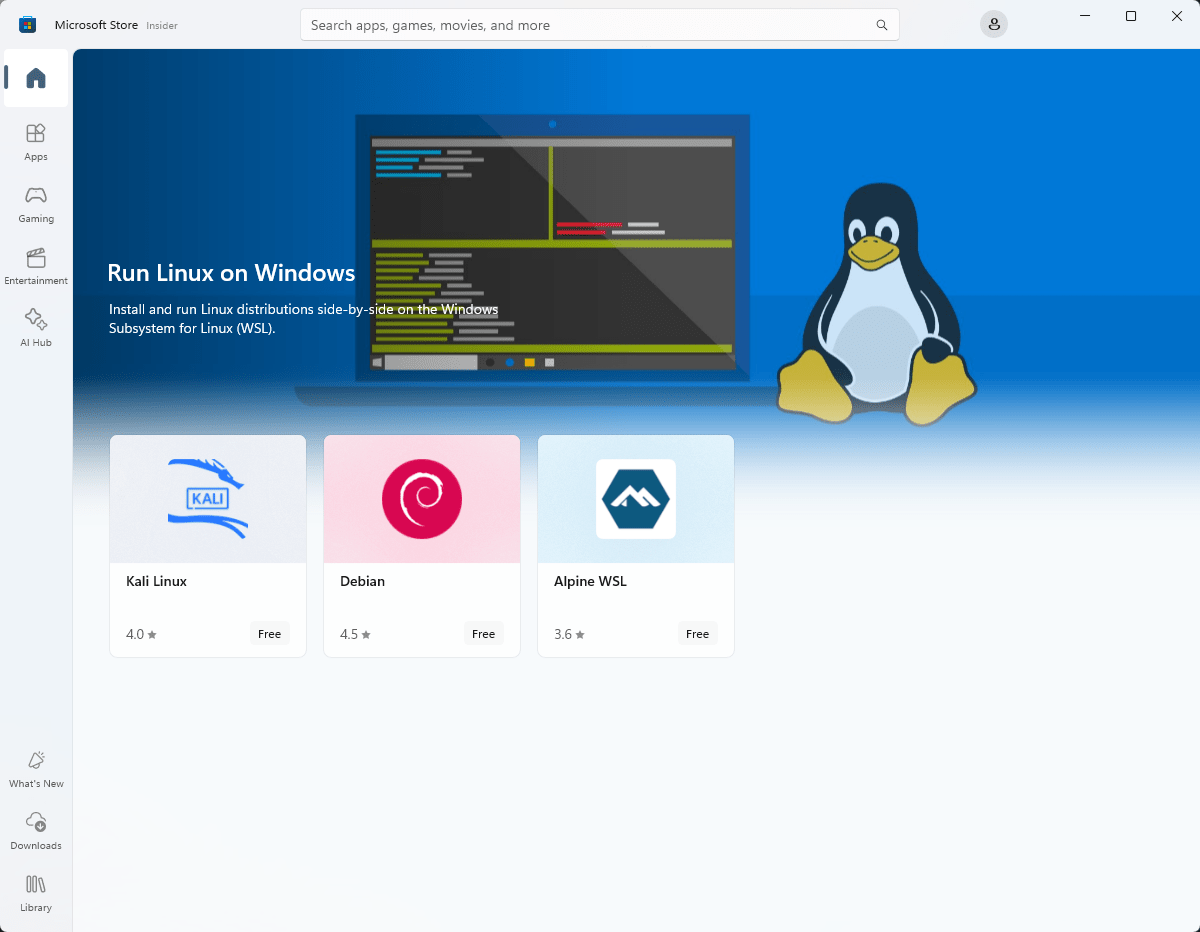Click the Insider label next to Microsoft Store
This screenshot has width=1200, height=932.
[162, 26]
